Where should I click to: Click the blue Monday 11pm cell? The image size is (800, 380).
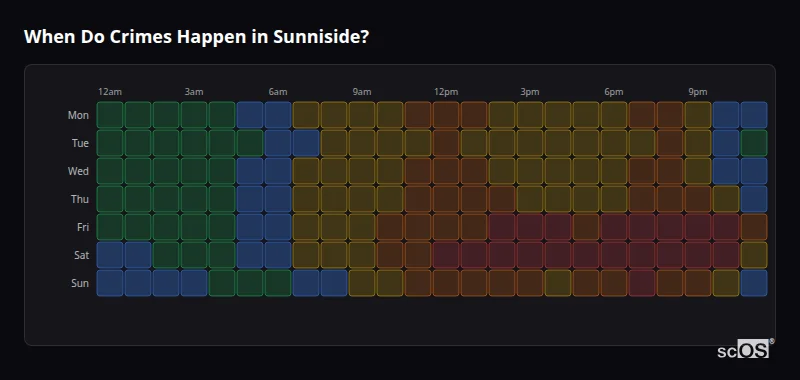[x=754, y=115]
